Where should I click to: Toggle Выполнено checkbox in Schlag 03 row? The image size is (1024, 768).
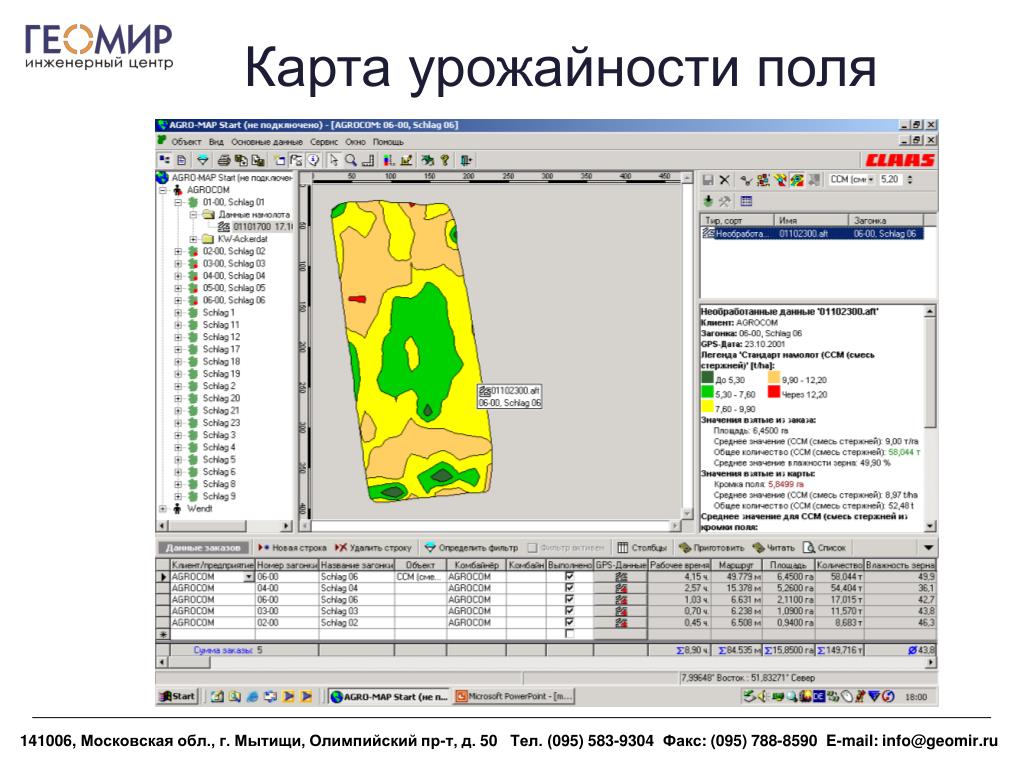tap(569, 611)
